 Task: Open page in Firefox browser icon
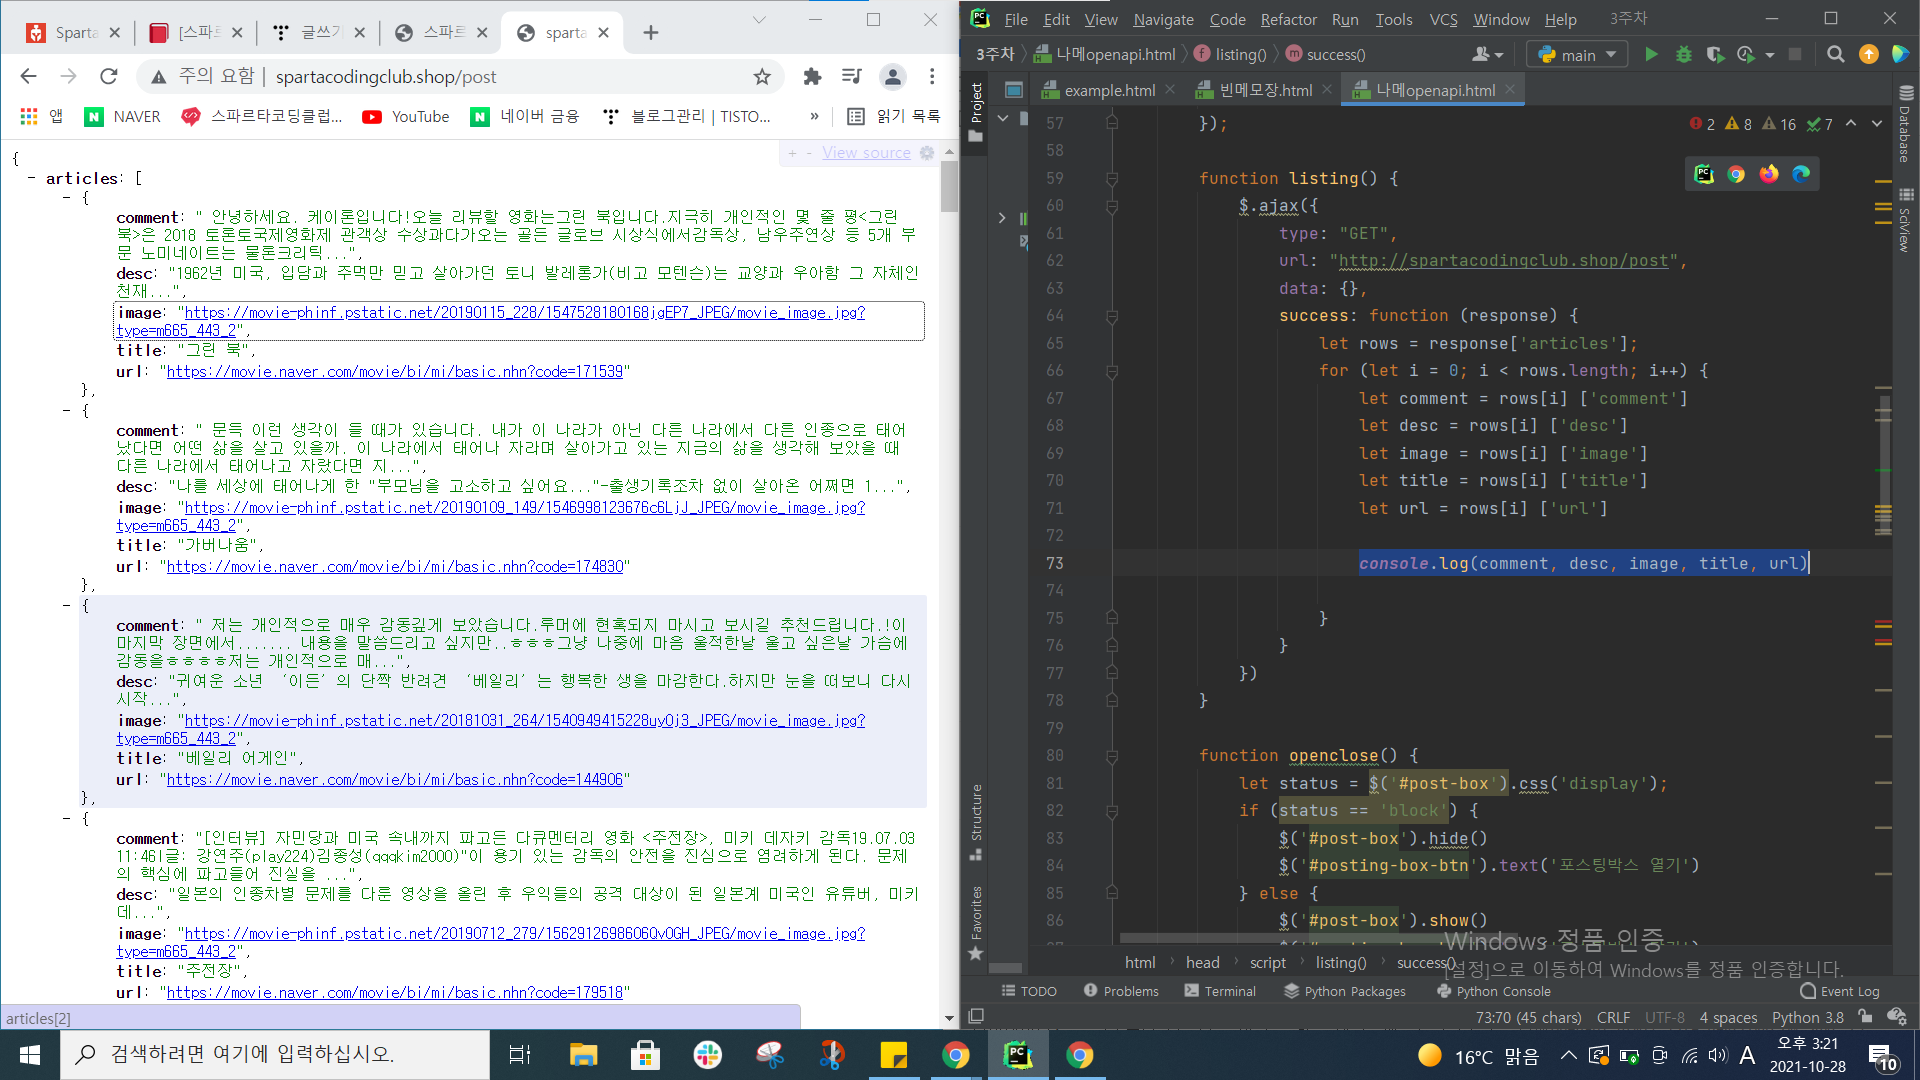[x=1769, y=174]
